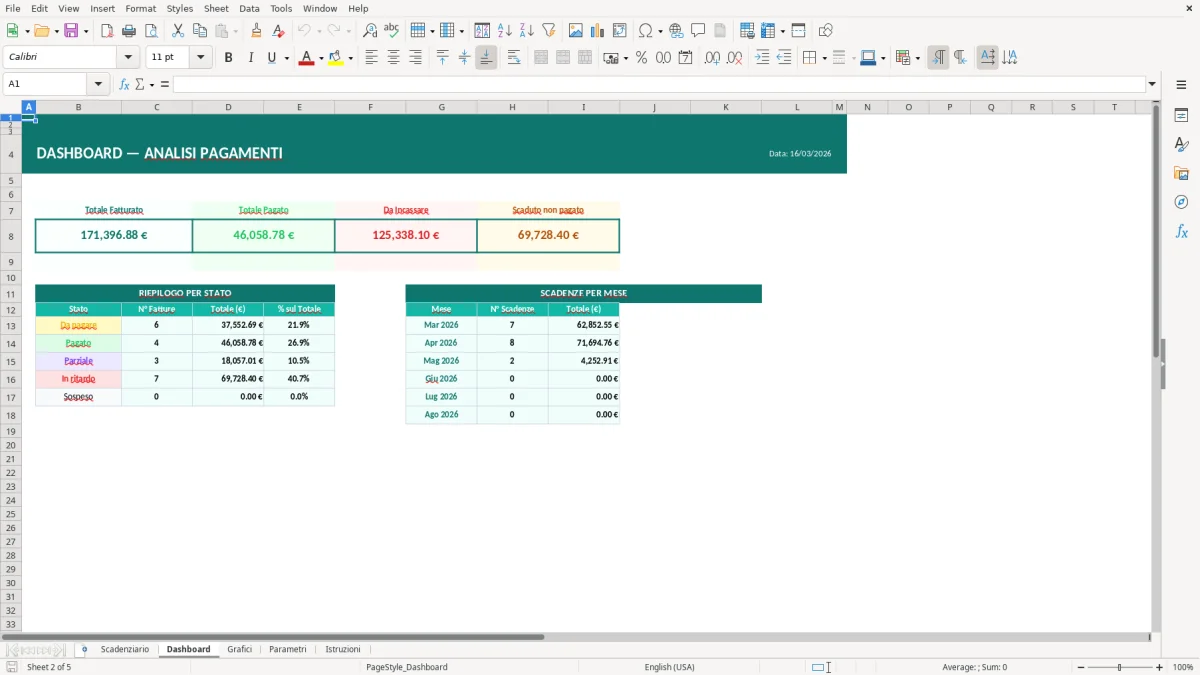The image size is (1200, 675).
Task: Toggle italic formatting
Action: (x=250, y=58)
